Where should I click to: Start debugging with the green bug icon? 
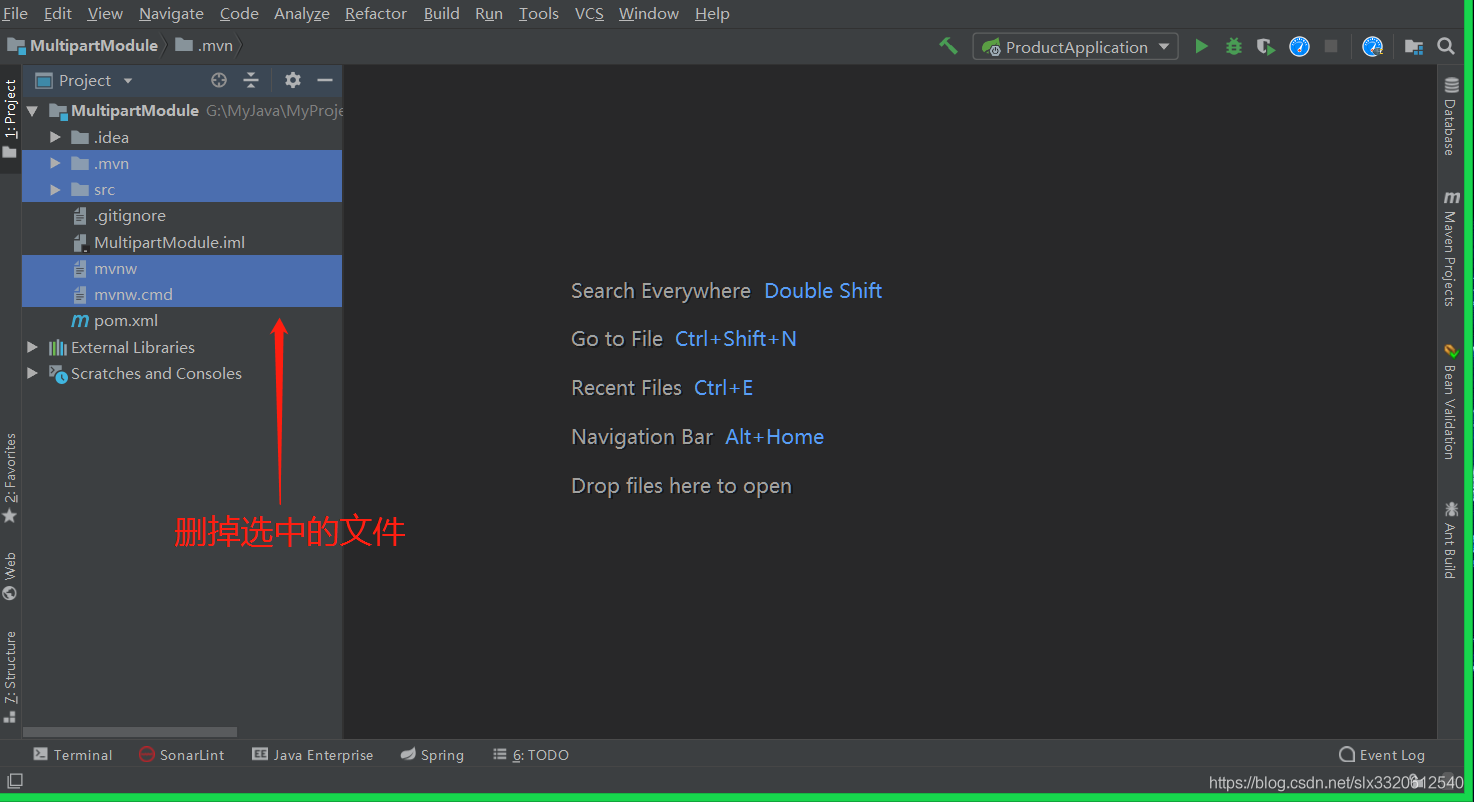pyautogui.click(x=1234, y=46)
